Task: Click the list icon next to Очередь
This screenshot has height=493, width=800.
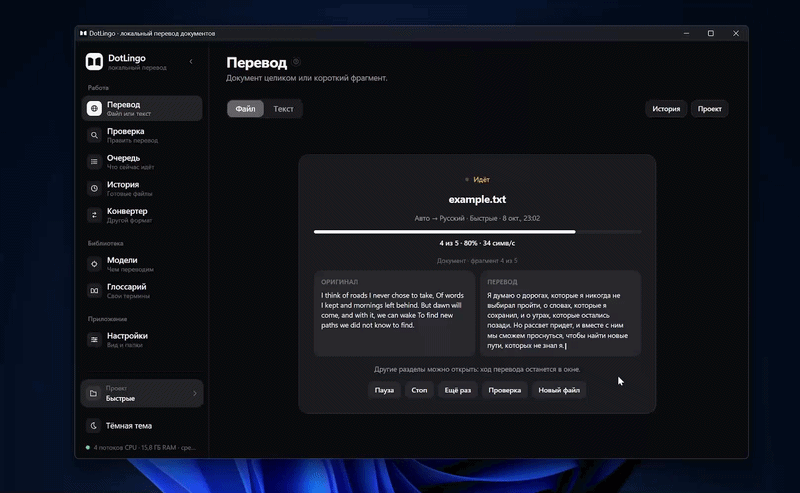Action: tap(94, 162)
